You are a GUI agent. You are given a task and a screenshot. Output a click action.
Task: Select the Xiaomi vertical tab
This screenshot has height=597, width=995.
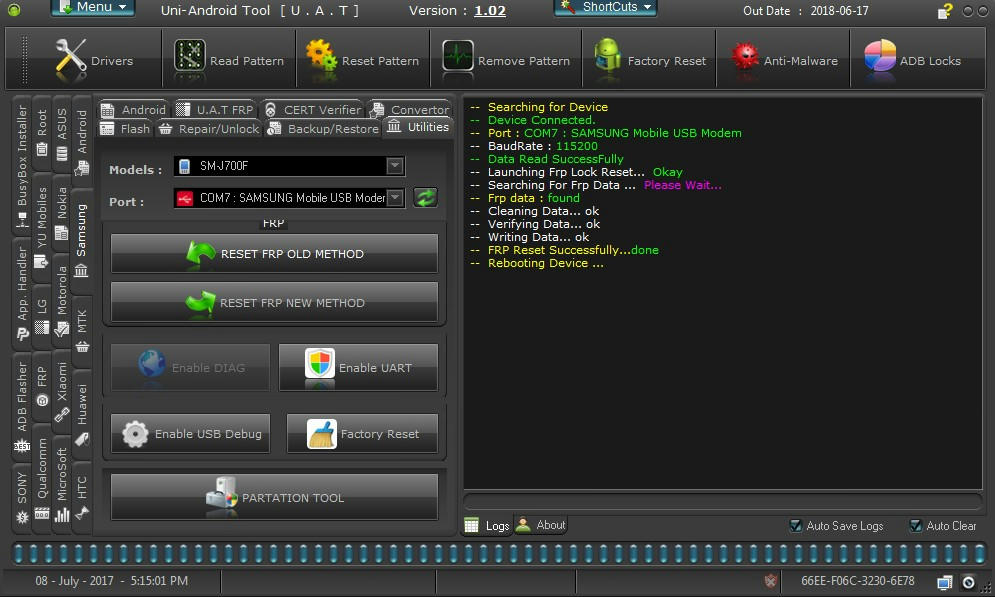tap(62, 390)
